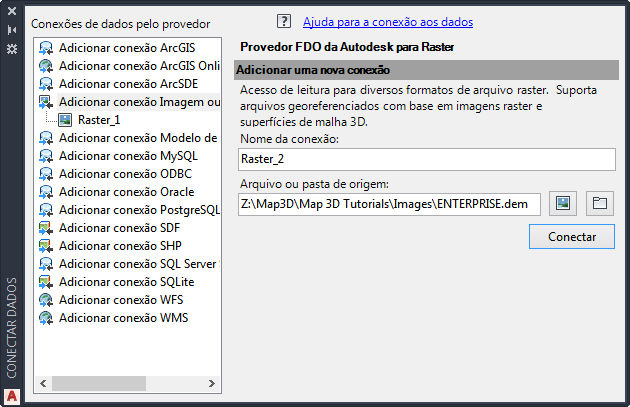The height and width of the screenshot is (407, 630).
Task: Select Adicionar conexão WMS
Action: pyautogui.click(x=123, y=318)
